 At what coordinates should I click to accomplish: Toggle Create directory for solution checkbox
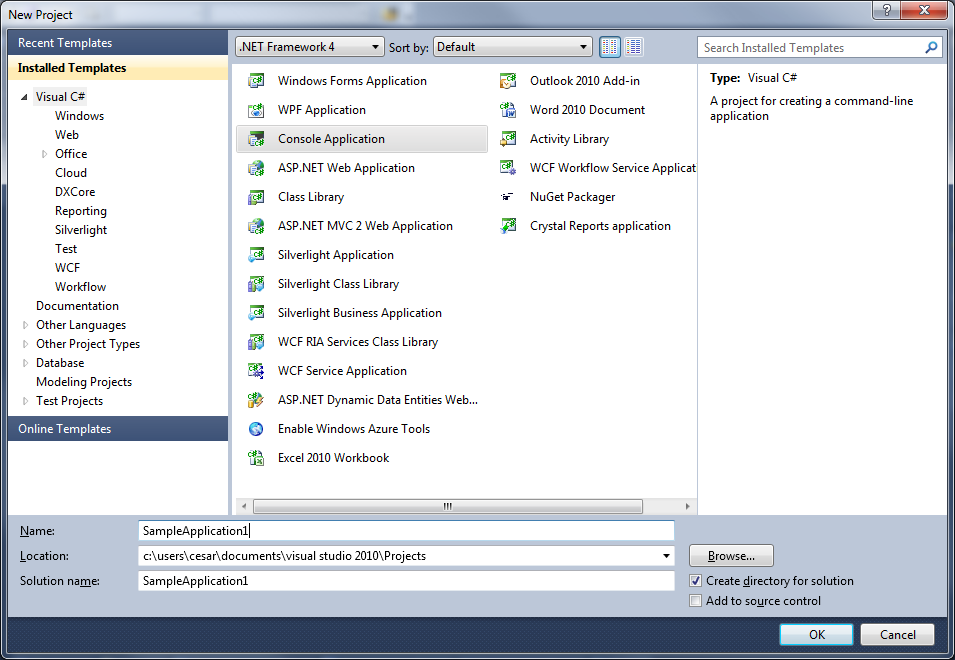[x=696, y=581]
